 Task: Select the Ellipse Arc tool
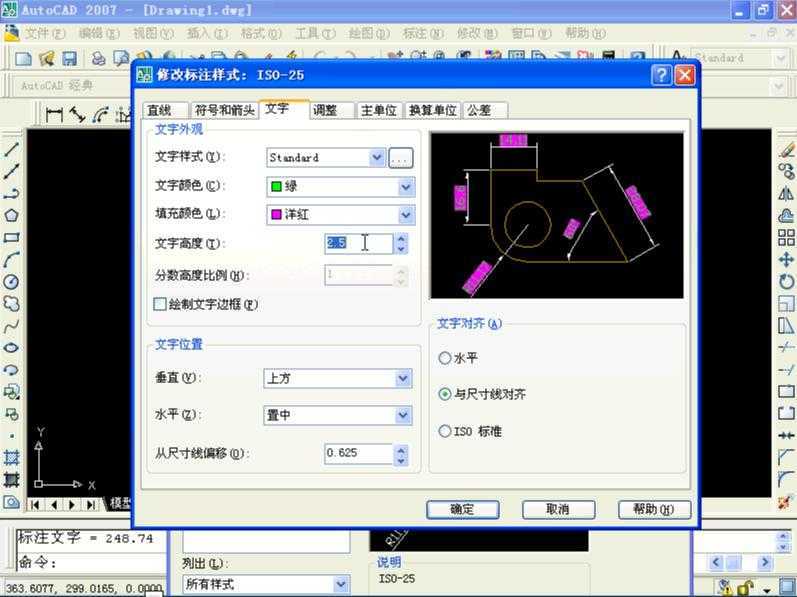pyautogui.click(x=11, y=370)
